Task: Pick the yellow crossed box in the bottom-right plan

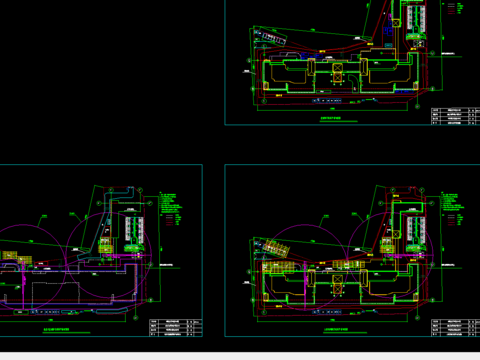Action: [337, 280]
